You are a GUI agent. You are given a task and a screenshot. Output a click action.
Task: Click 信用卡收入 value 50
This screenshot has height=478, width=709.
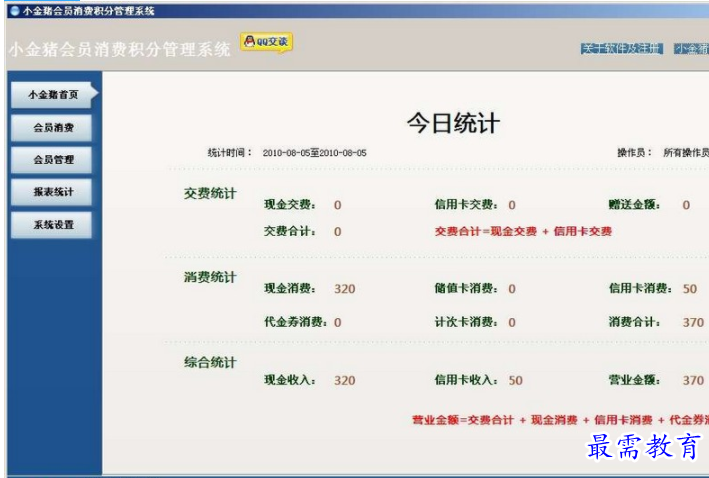pos(515,380)
